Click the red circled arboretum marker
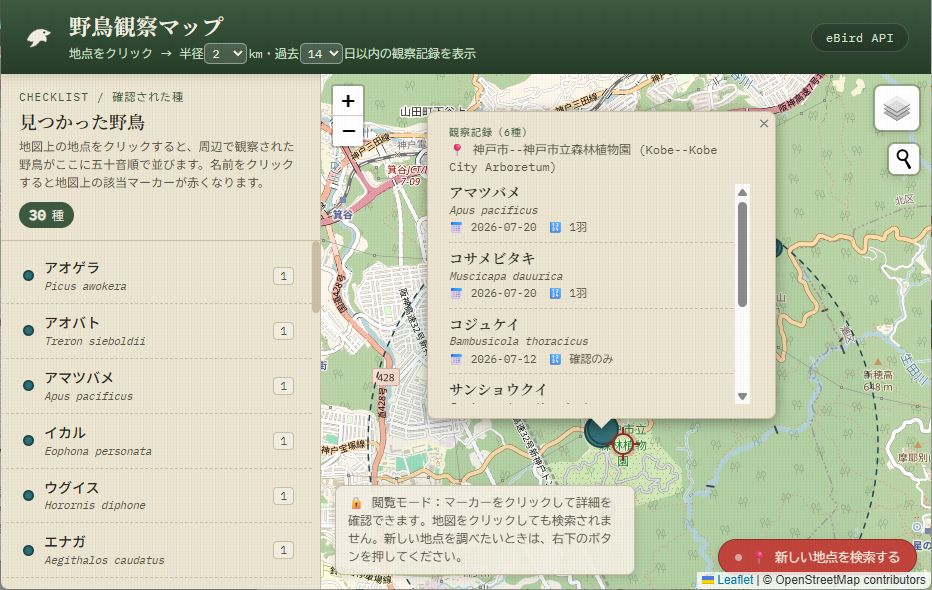Viewport: 932px width, 590px height. (x=623, y=444)
